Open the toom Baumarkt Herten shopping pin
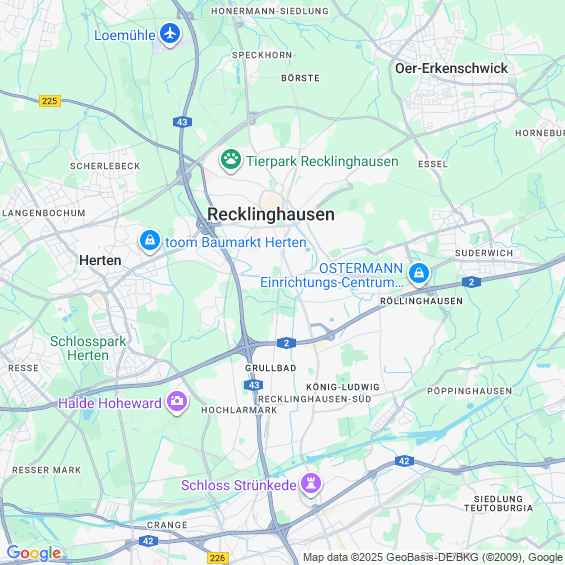565x565 pixels. click(x=150, y=241)
